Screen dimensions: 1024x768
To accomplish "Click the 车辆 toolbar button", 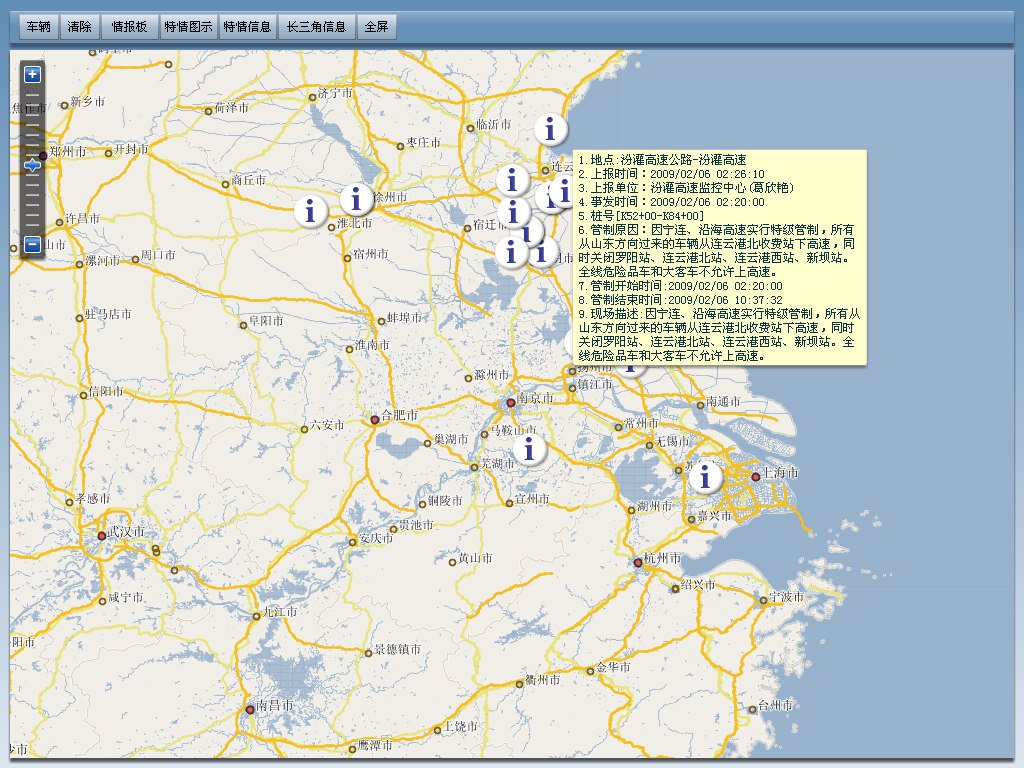I will point(39,27).
